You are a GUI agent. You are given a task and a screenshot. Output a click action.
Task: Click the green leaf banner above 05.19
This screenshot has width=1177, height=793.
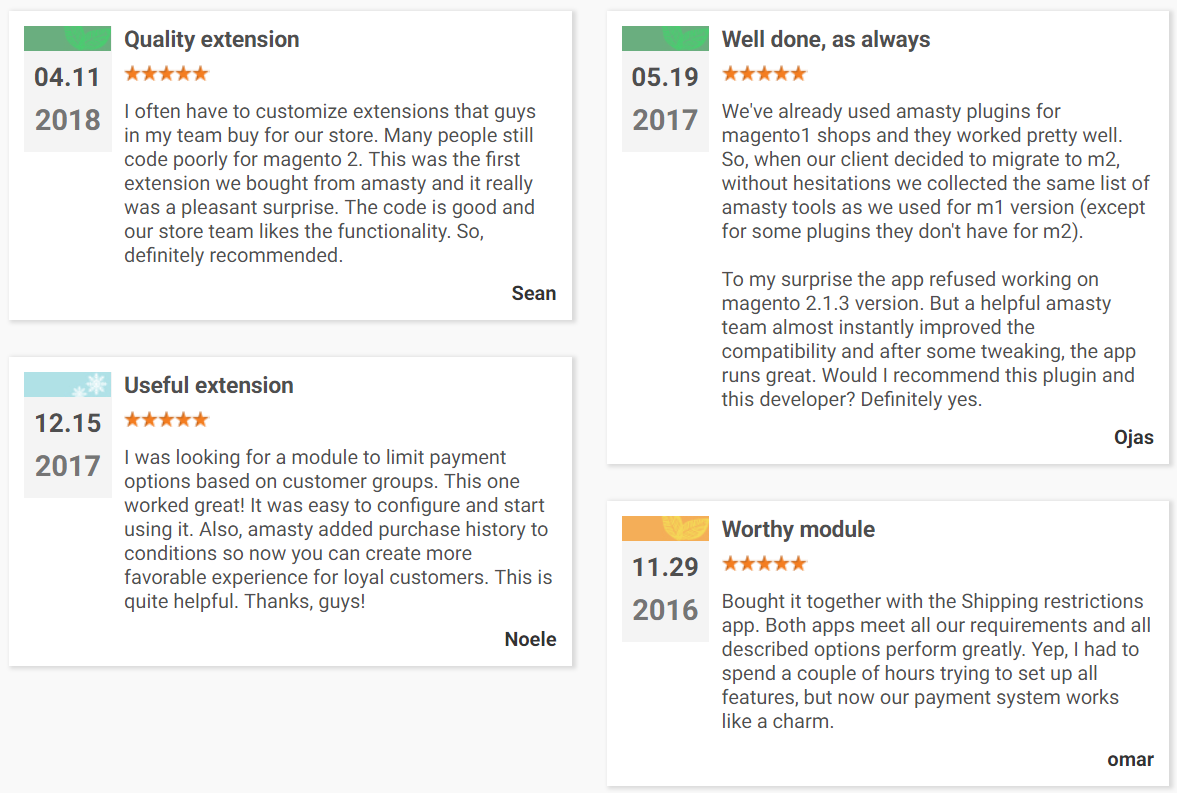pyautogui.click(x=665, y=39)
